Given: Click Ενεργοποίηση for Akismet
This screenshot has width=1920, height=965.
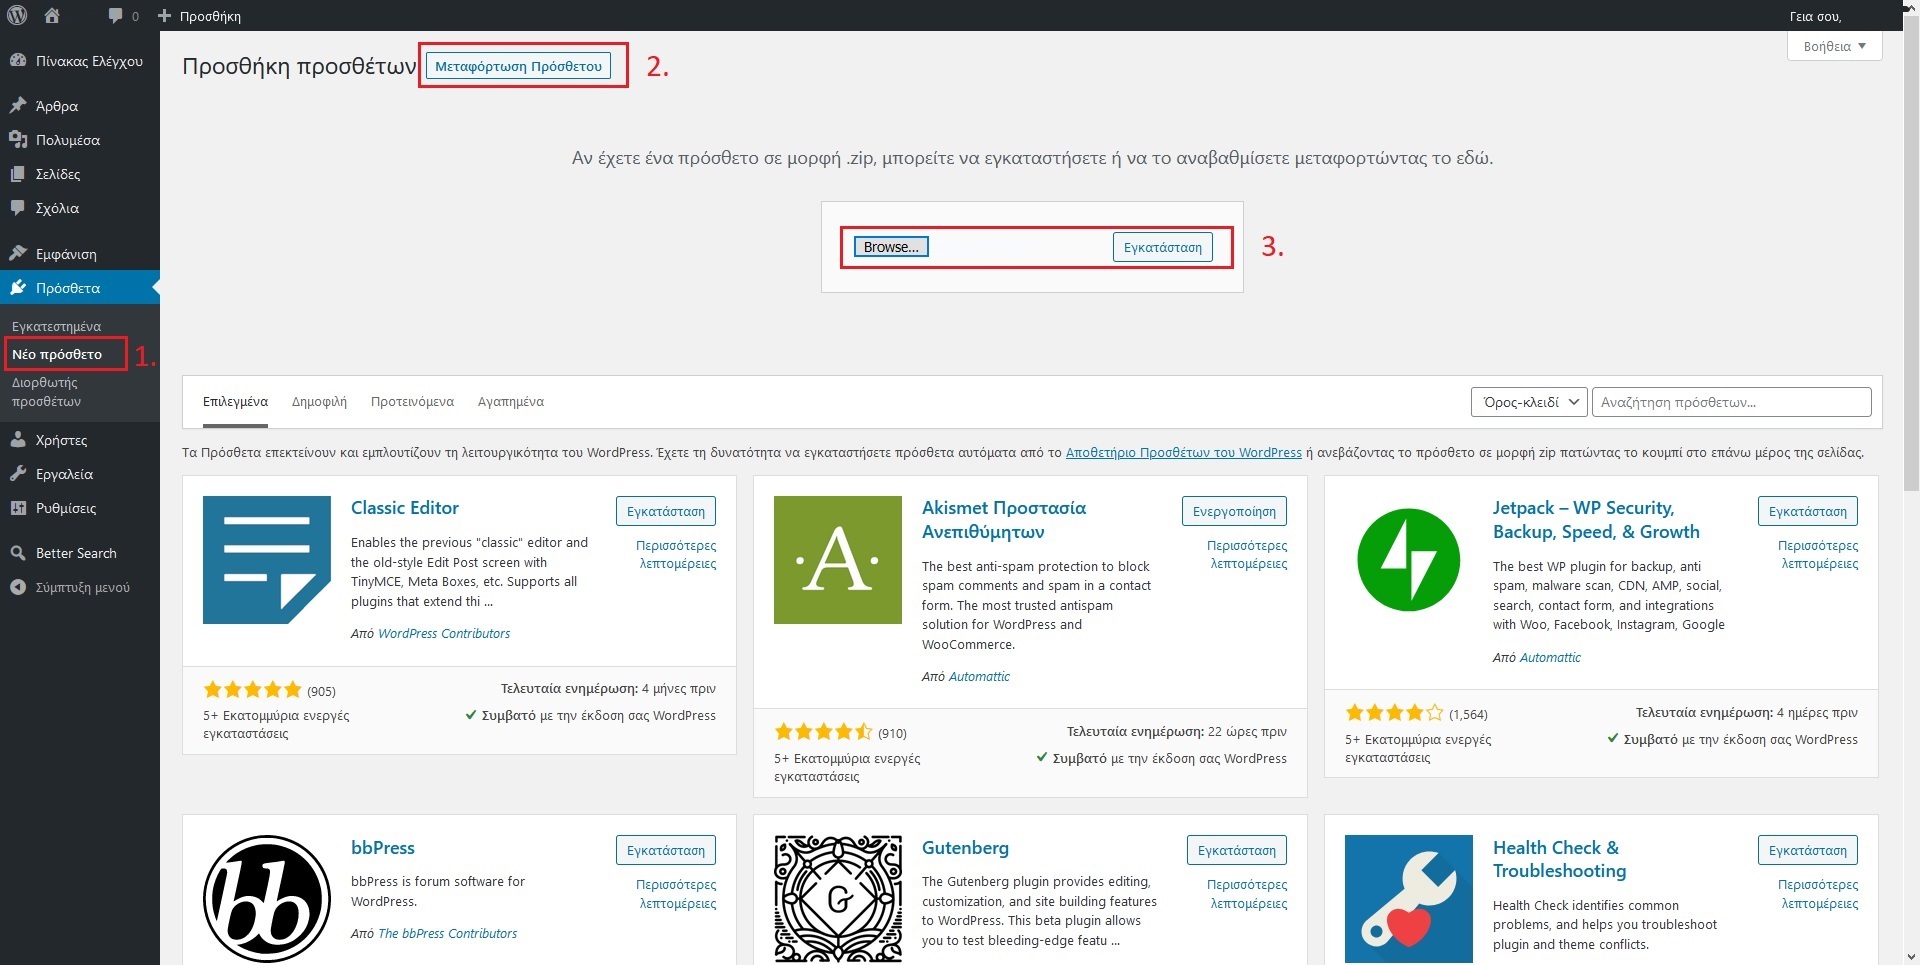Looking at the screenshot, I should [1234, 511].
